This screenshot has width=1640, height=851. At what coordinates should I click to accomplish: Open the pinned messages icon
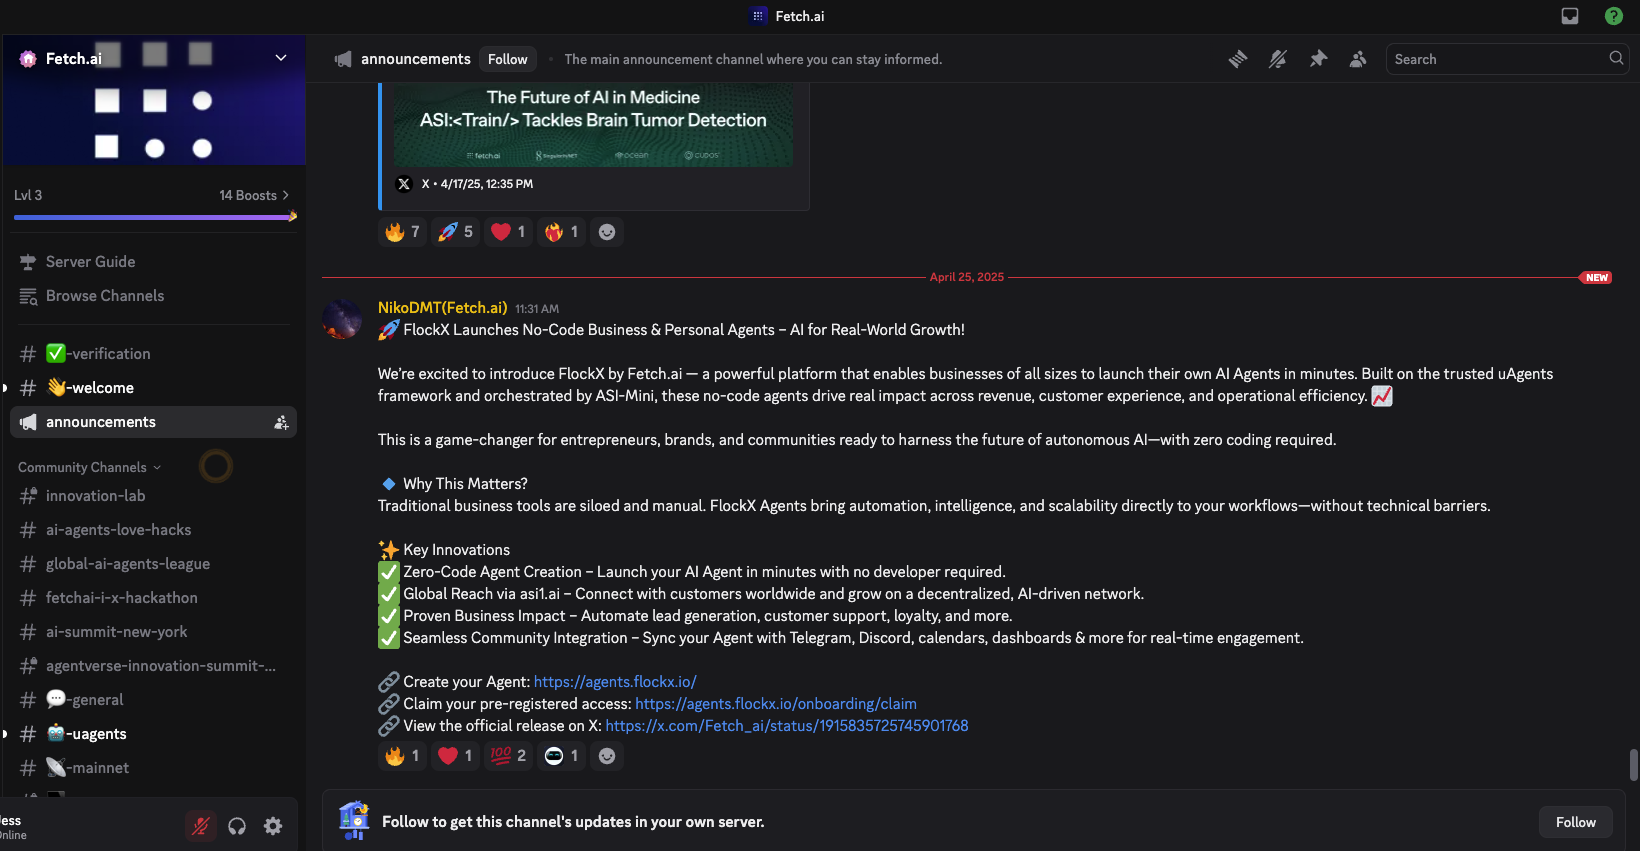point(1318,59)
